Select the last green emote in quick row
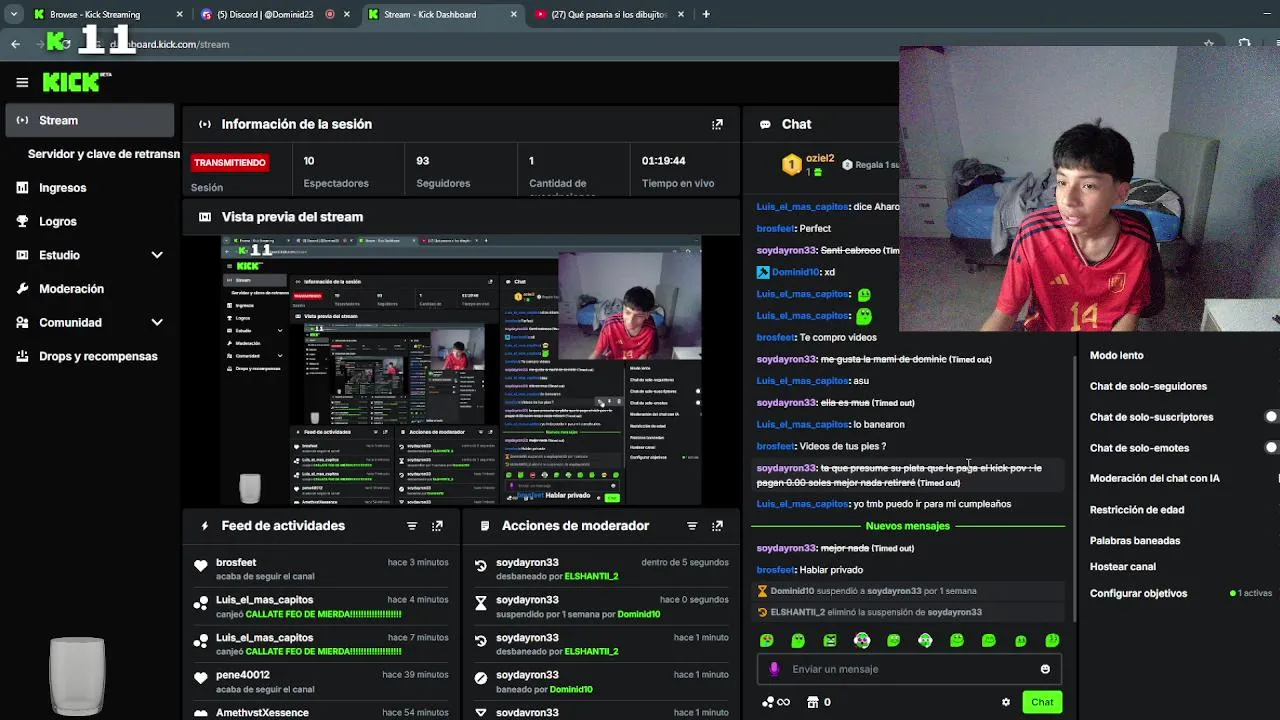The width and height of the screenshot is (1280, 720). pyautogui.click(x=1052, y=640)
